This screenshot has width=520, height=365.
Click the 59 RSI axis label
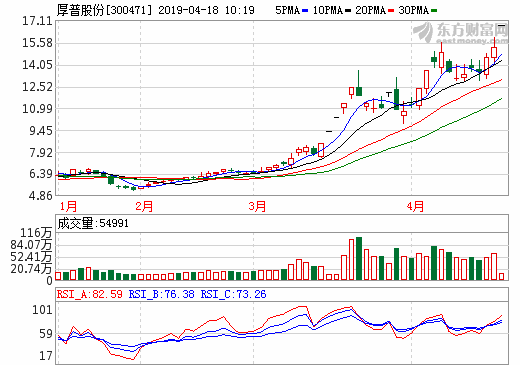click(x=46, y=334)
